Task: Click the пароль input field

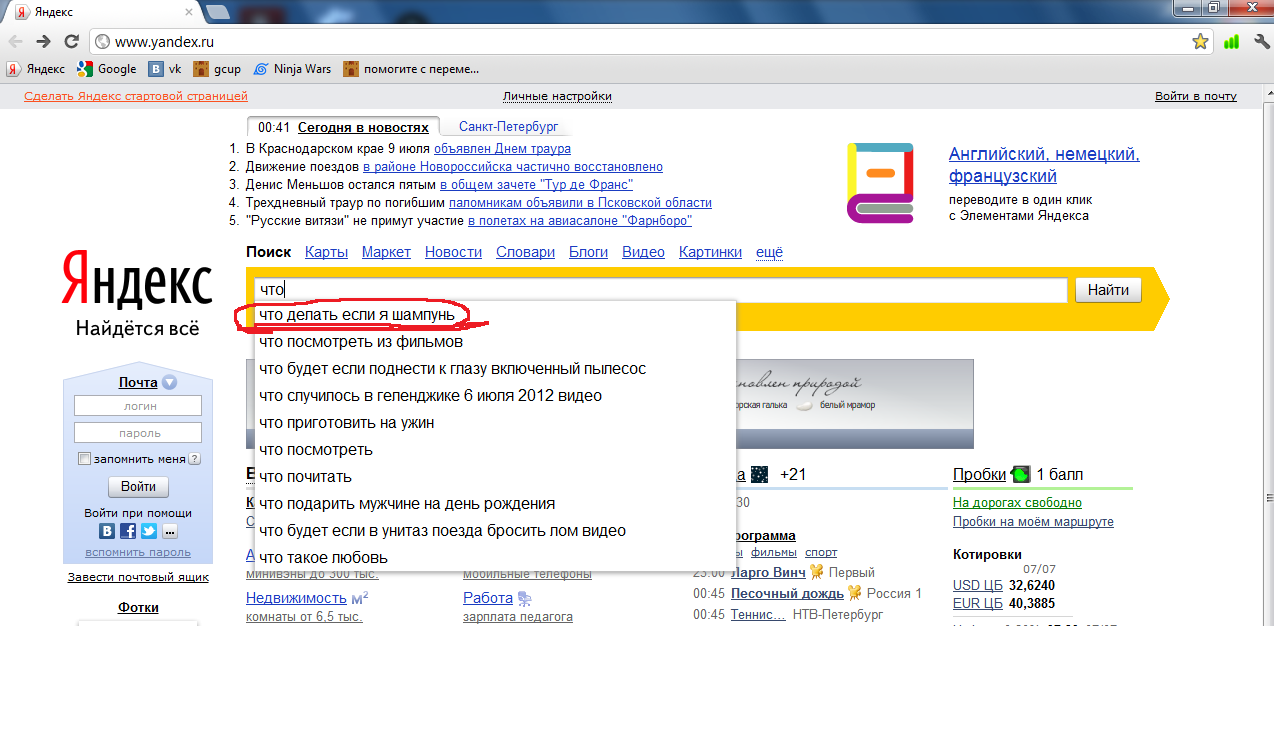Action: coord(138,433)
